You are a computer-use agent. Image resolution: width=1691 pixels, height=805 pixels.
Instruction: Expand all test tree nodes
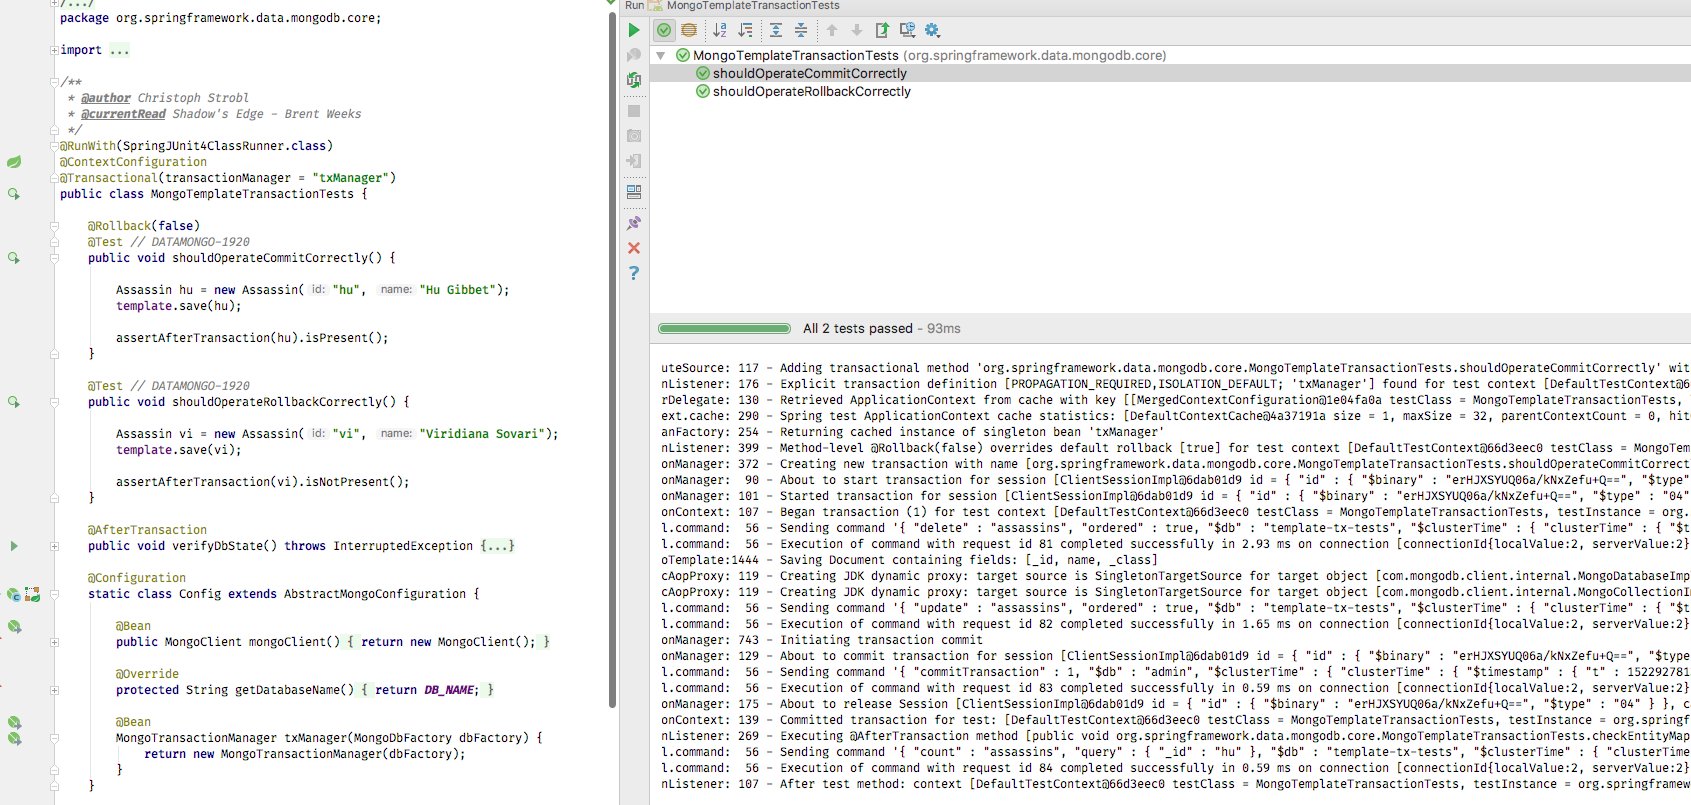tap(776, 30)
